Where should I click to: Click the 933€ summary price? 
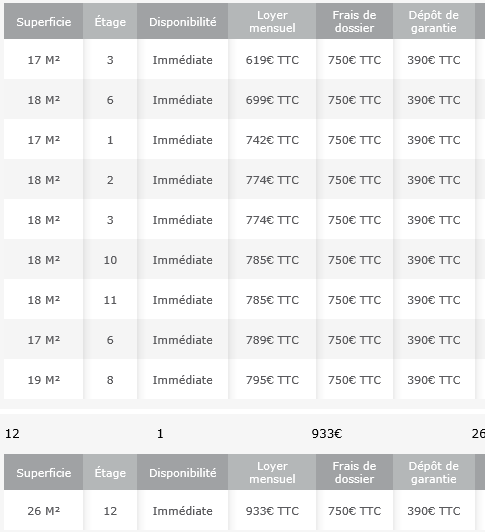pos(327,433)
